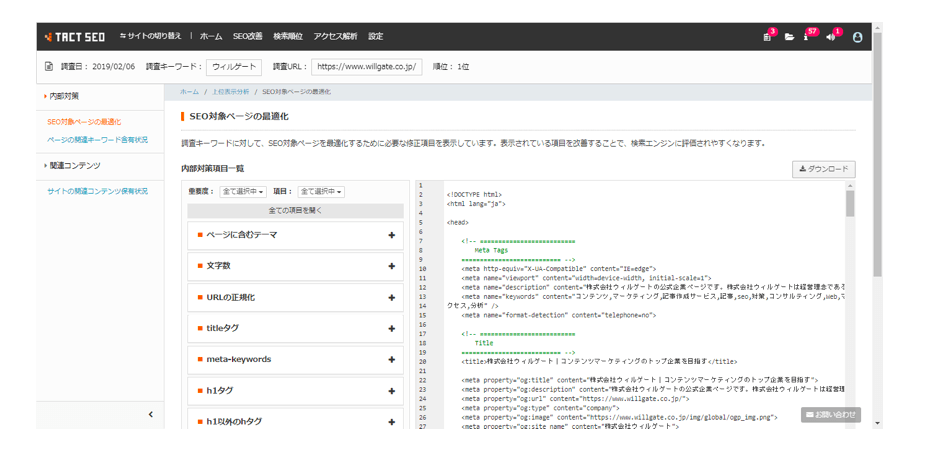Open the info notifications icon with badge 57
The image size is (925, 465).
click(x=807, y=37)
